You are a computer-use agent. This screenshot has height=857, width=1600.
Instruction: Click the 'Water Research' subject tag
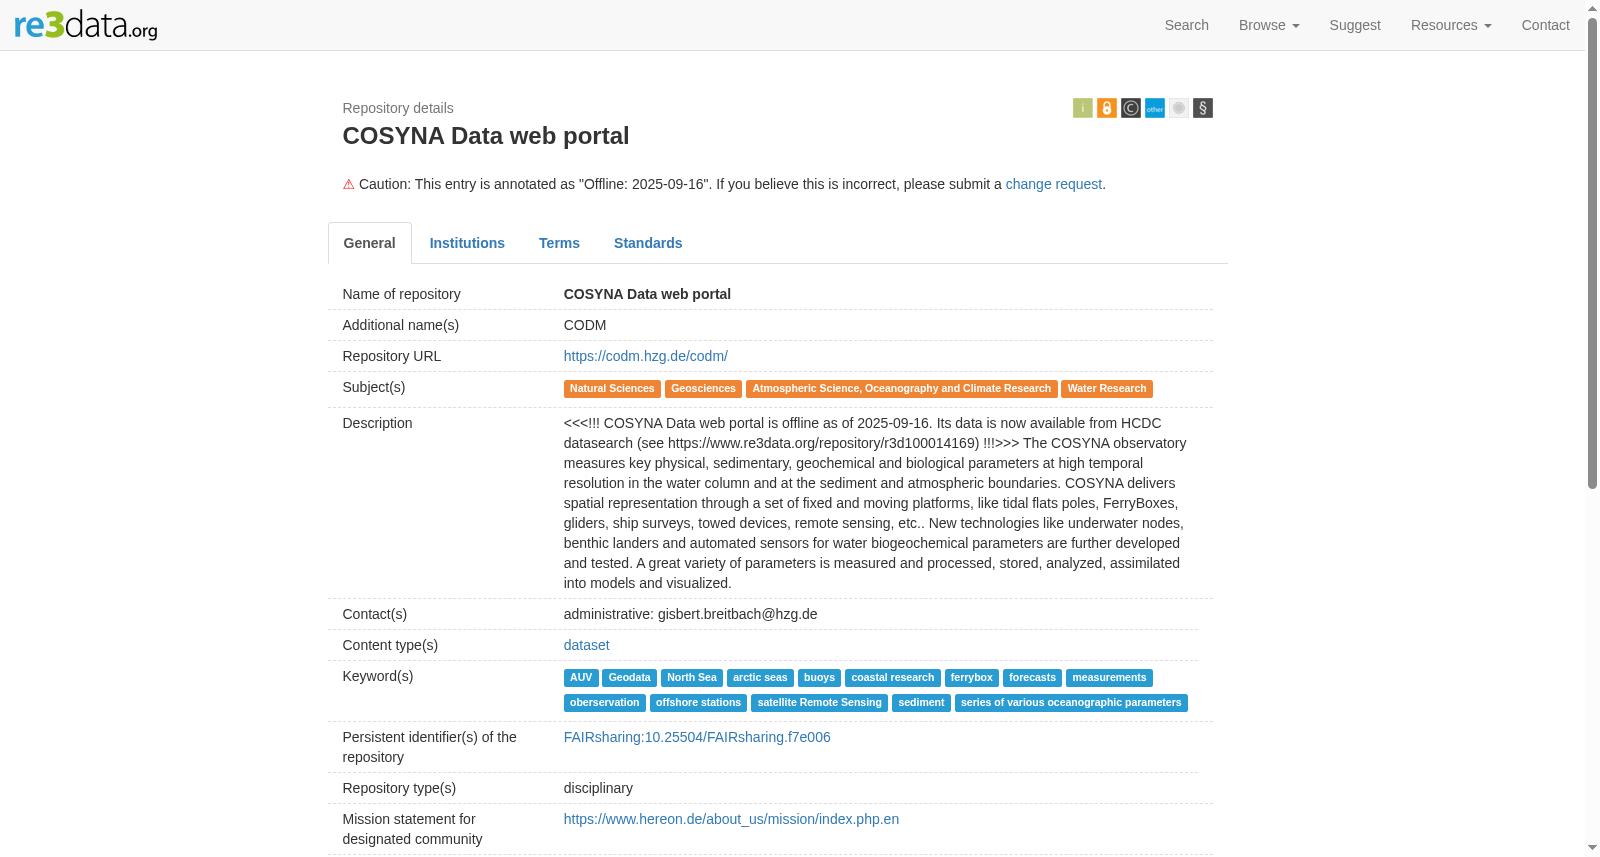click(1106, 389)
